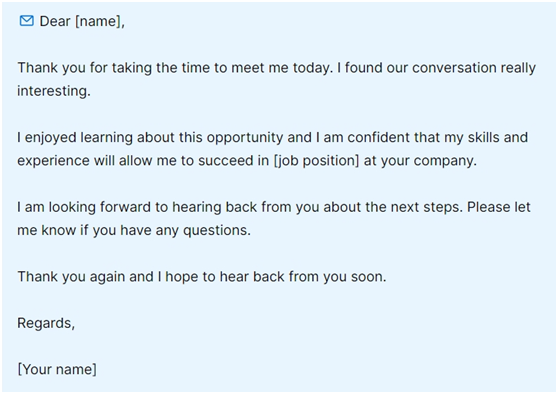The width and height of the screenshot is (558, 394).
Task: Click the [name] placeholder in greeting
Action: pyautogui.click(x=100, y=21)
